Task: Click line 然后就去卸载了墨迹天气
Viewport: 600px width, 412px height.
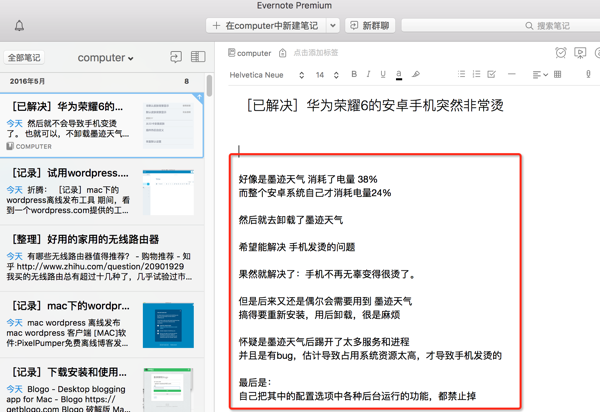Action: 291,220
